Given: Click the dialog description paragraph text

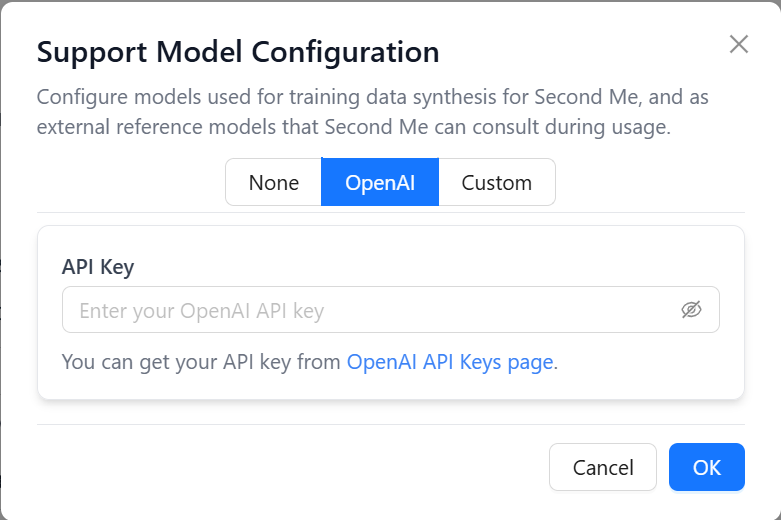Looking at the screenshot, I should point(353,113).
